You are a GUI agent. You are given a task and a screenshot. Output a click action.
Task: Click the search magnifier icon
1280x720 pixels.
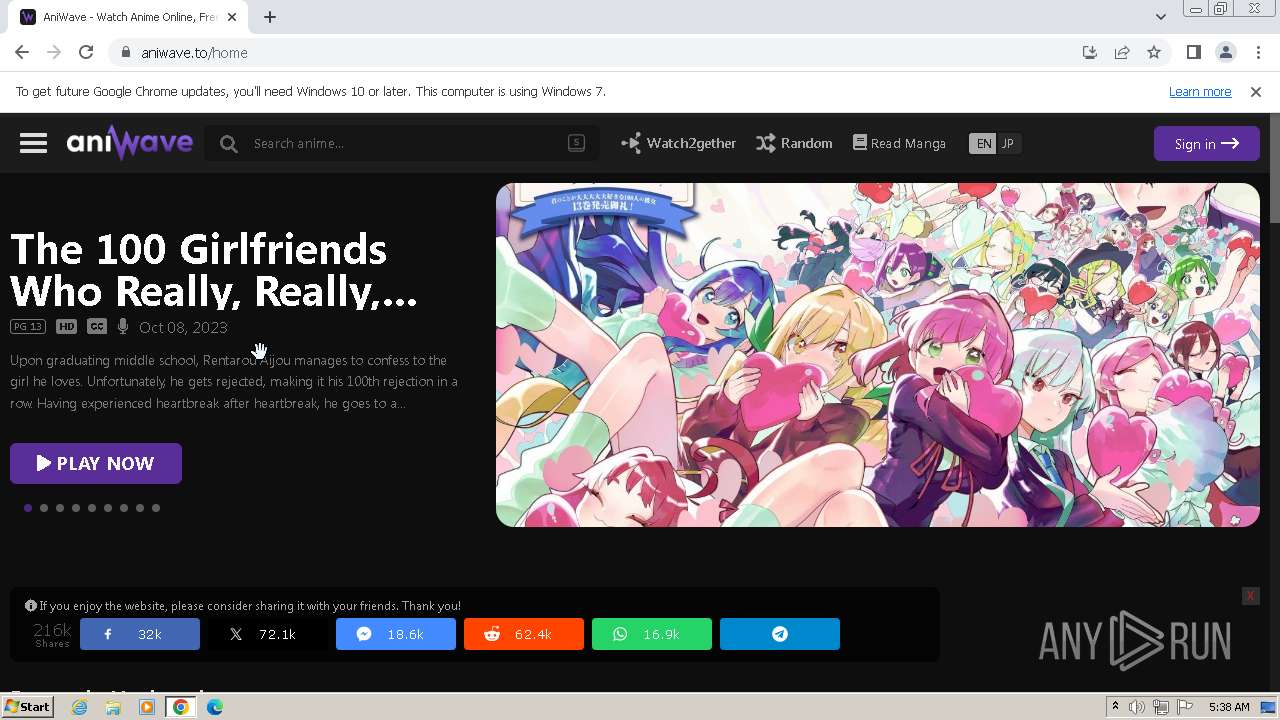coord(229,144)
